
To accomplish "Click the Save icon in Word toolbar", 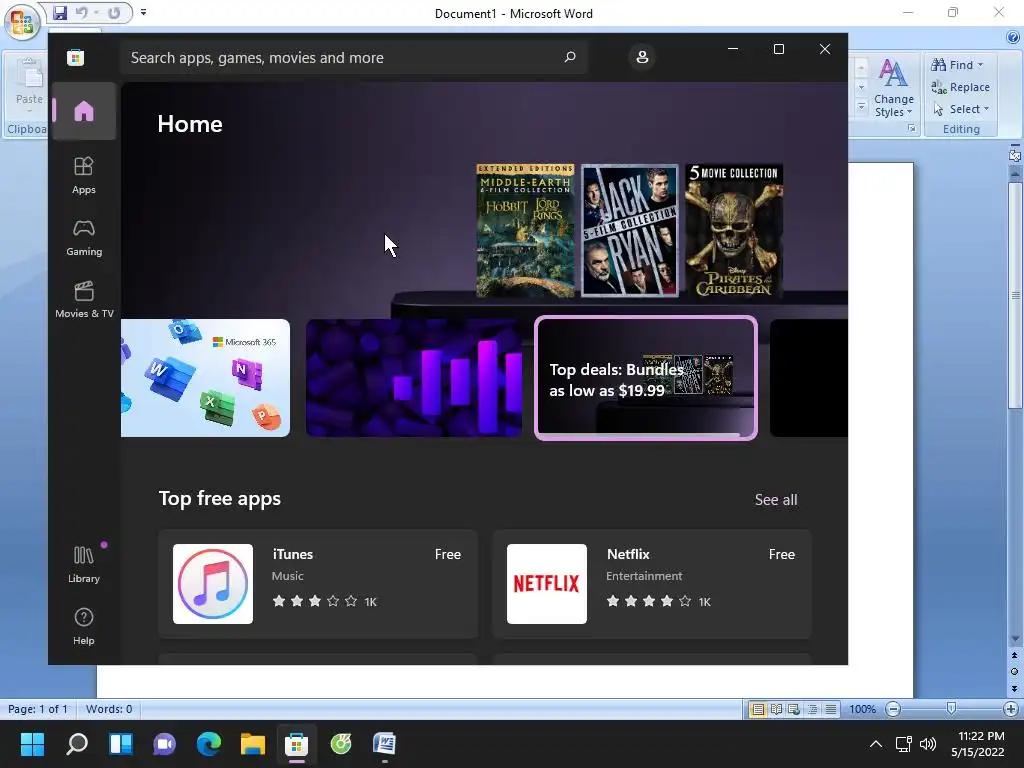I will pyautogui.click(x=60, y=12).
